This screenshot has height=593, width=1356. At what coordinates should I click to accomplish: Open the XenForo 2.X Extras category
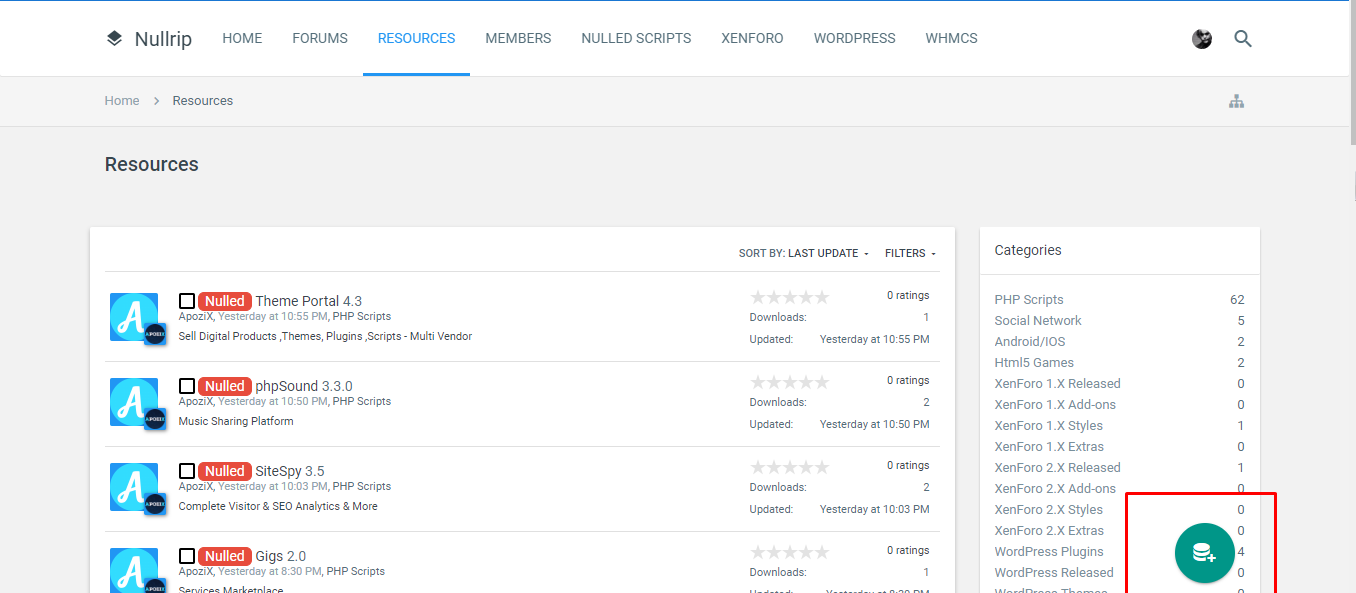[x=1049, y=531]
